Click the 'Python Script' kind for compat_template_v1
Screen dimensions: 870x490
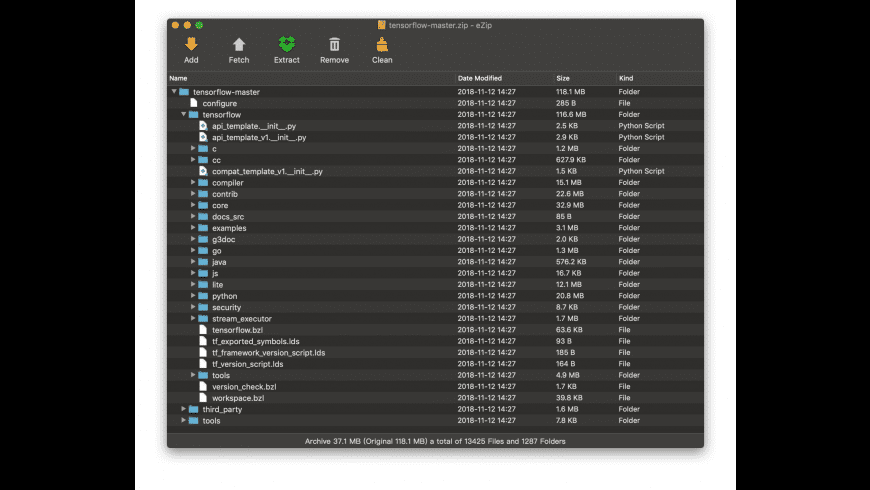pos(641,171)
